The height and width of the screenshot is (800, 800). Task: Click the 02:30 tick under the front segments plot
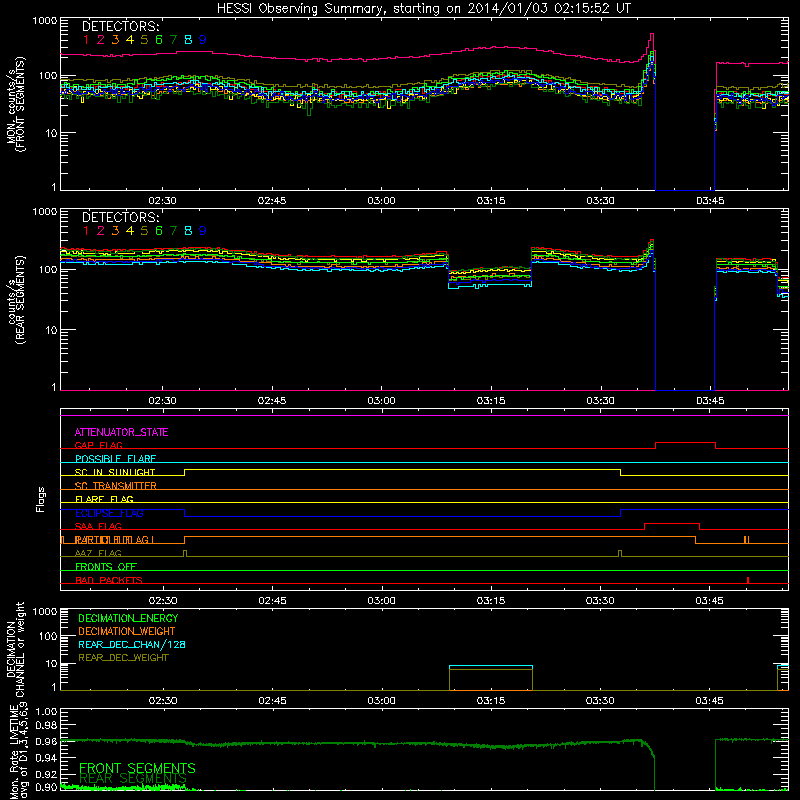pos(162,201)
